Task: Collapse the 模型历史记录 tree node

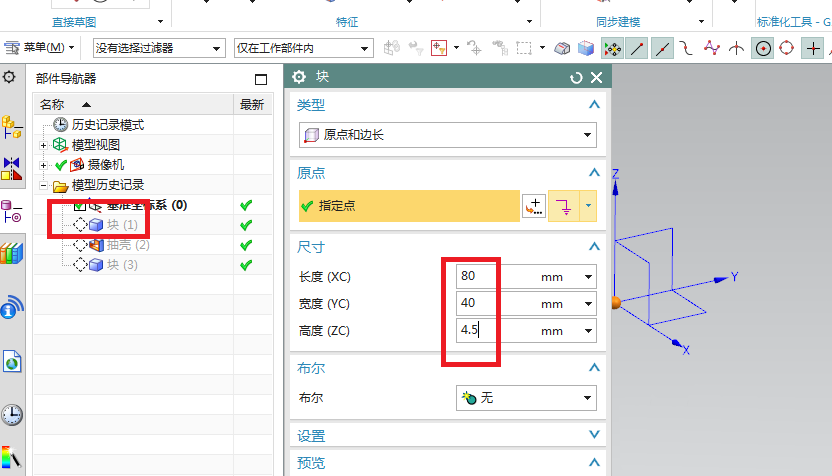Action: pos(44,186)
